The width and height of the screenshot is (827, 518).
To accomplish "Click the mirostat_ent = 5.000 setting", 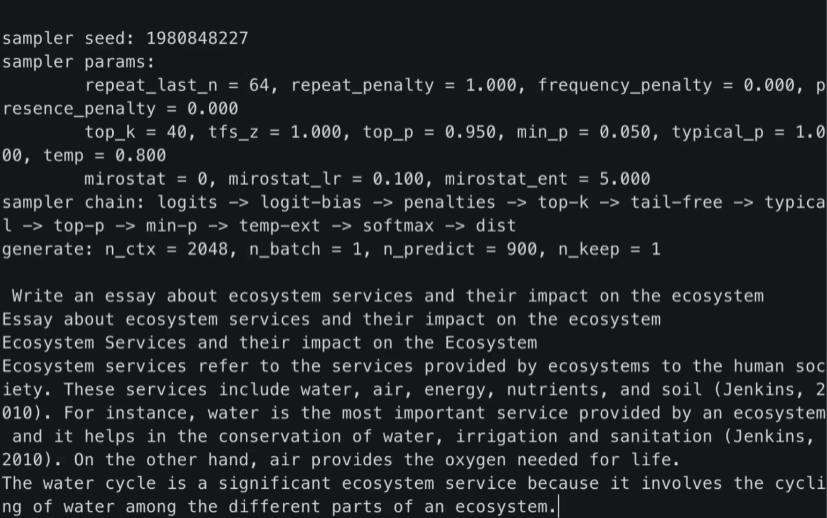I will coord(547,179).
